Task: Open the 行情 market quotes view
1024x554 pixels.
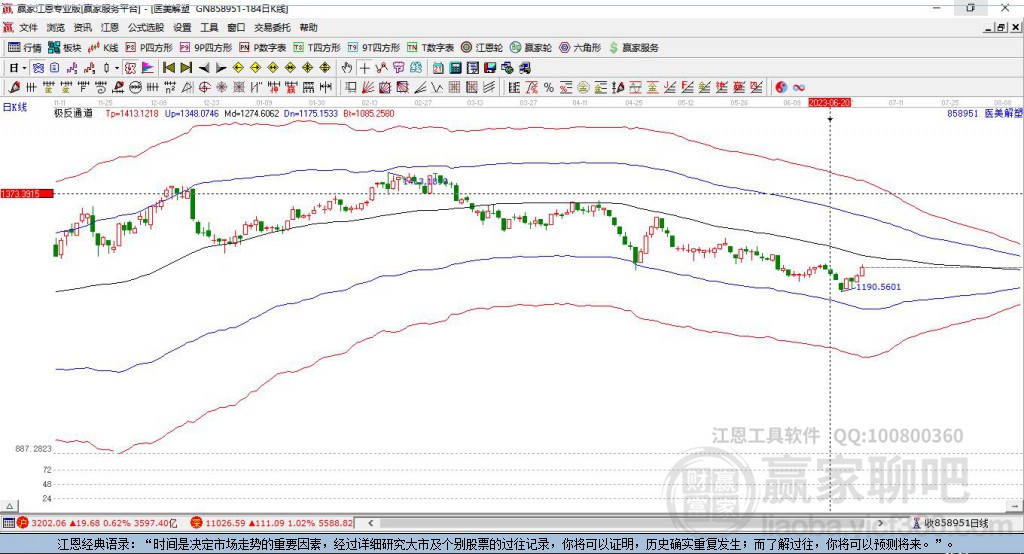Action: [24, 48]
